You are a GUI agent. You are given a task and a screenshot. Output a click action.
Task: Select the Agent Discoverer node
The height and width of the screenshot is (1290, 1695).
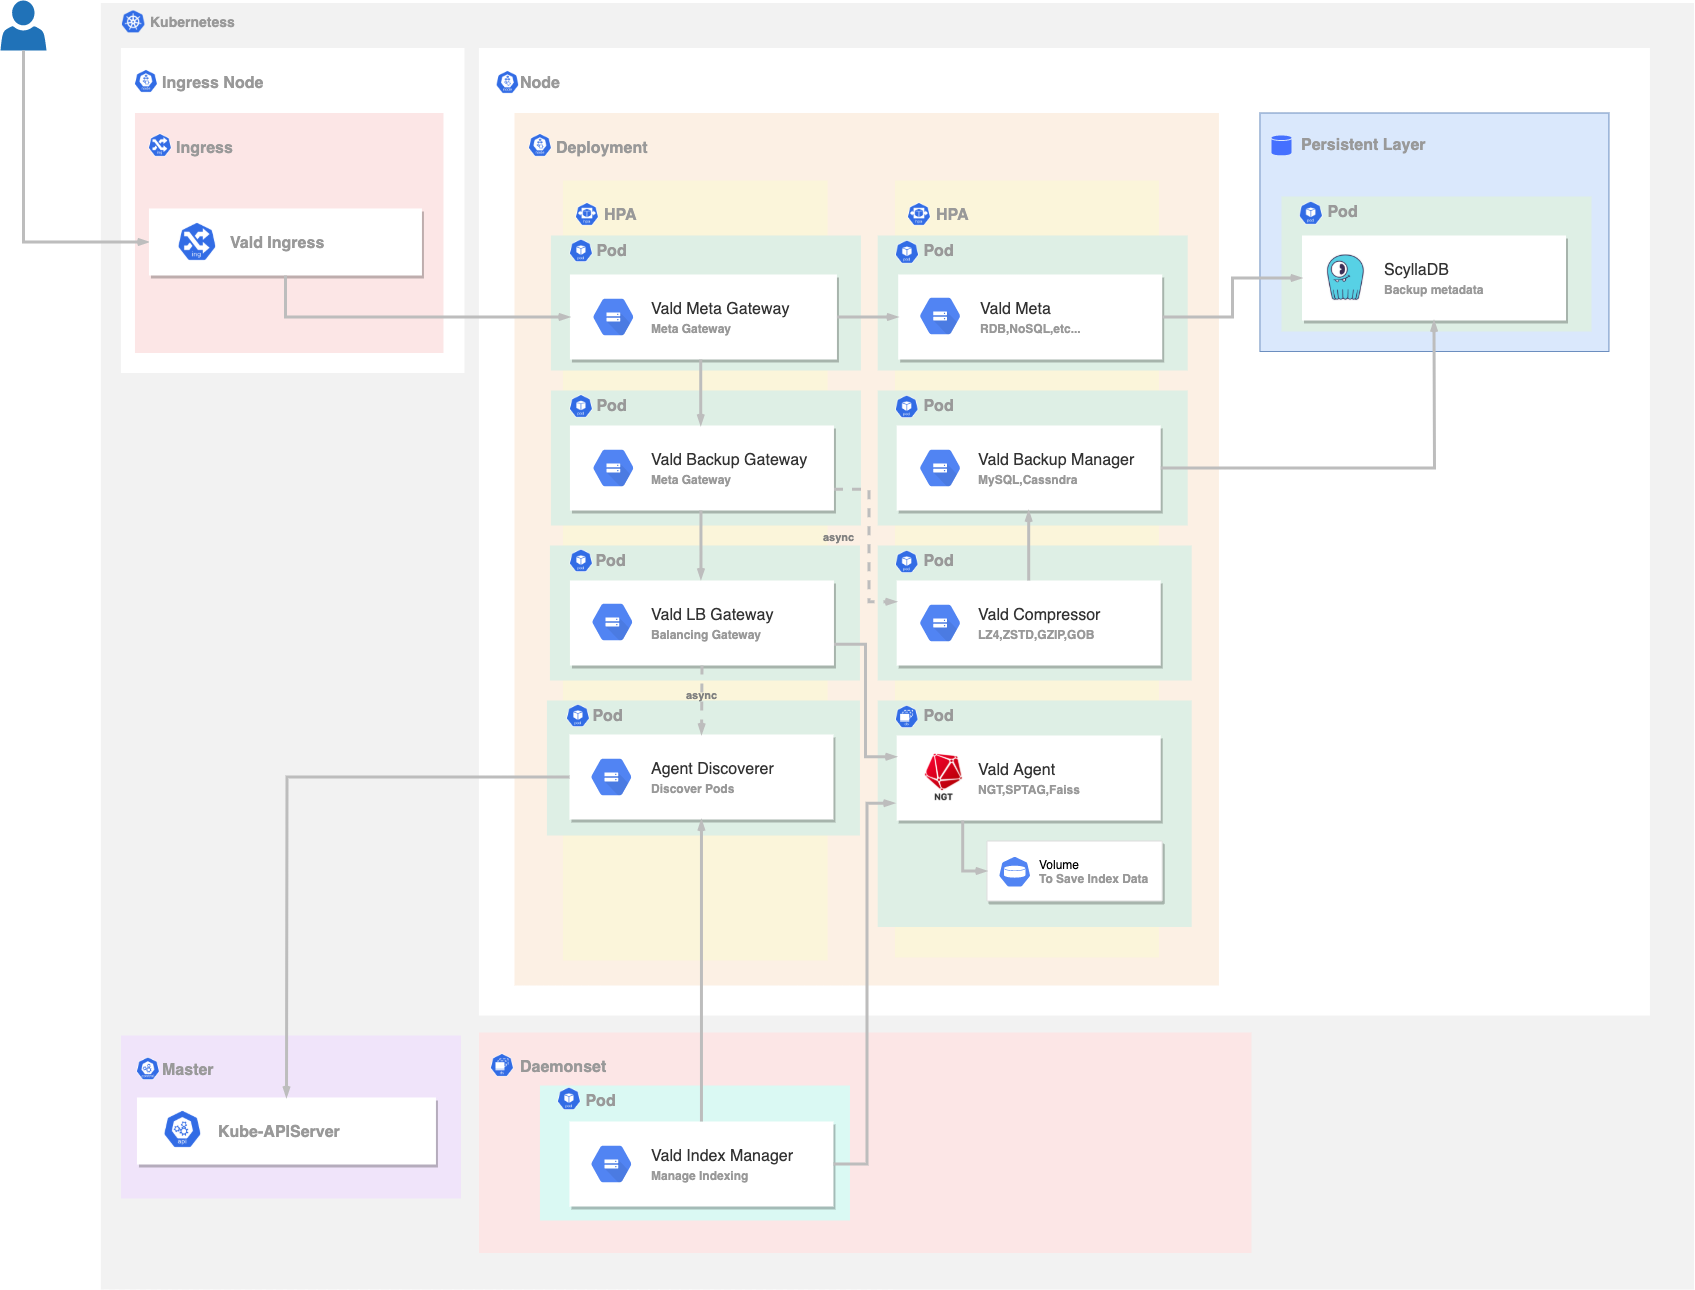pos(701,777)
